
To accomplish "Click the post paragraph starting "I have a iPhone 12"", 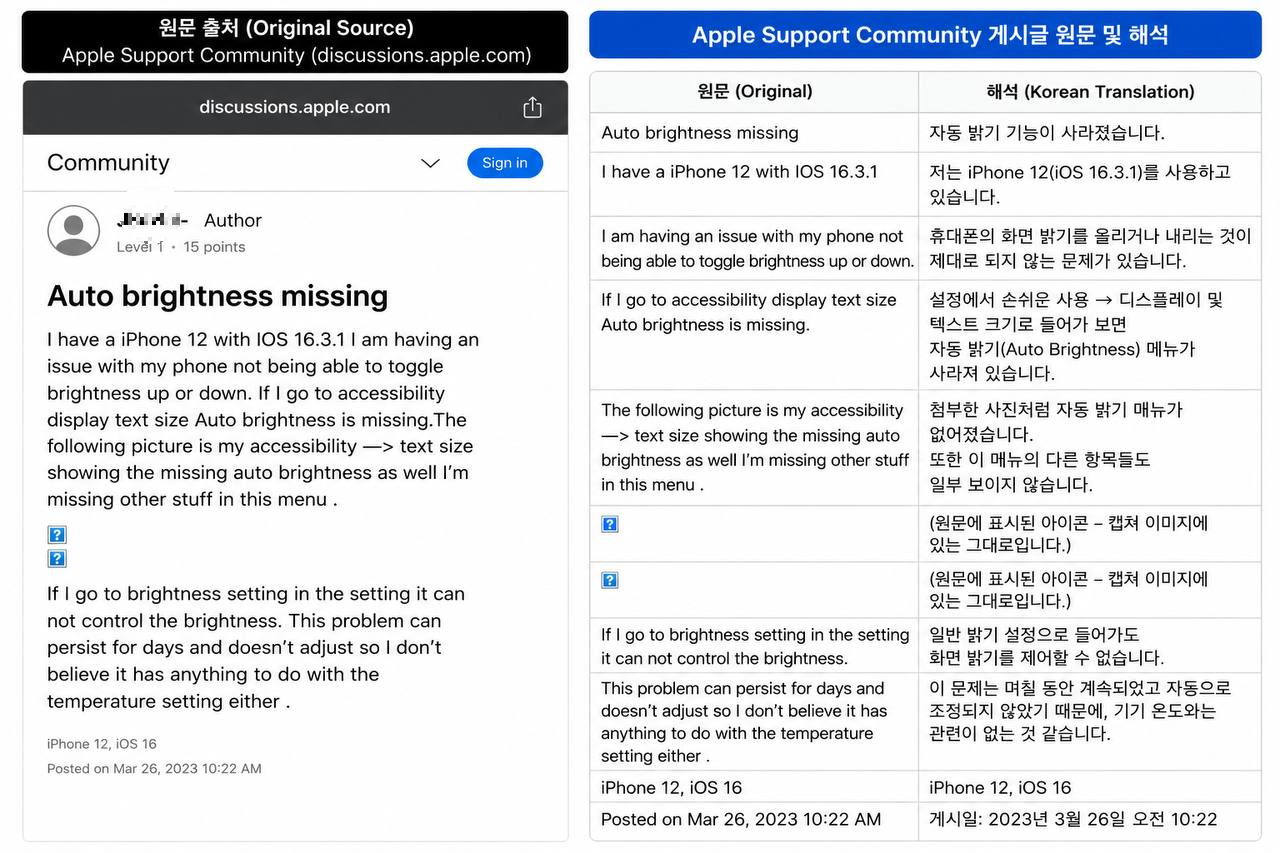I will coord(263,419).
